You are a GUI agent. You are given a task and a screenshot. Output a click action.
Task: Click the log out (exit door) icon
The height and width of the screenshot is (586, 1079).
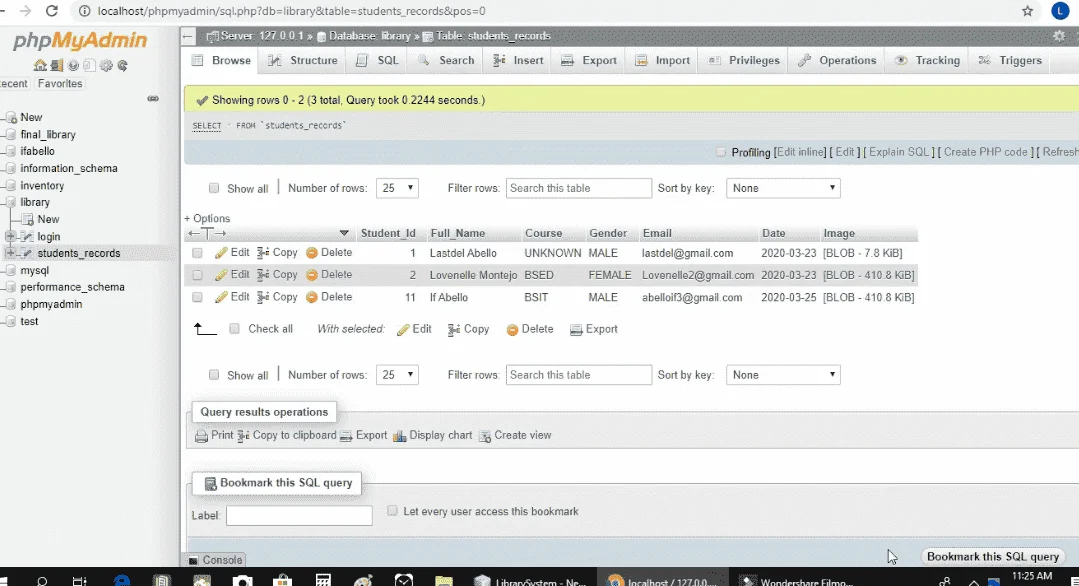tap(56, 65)
